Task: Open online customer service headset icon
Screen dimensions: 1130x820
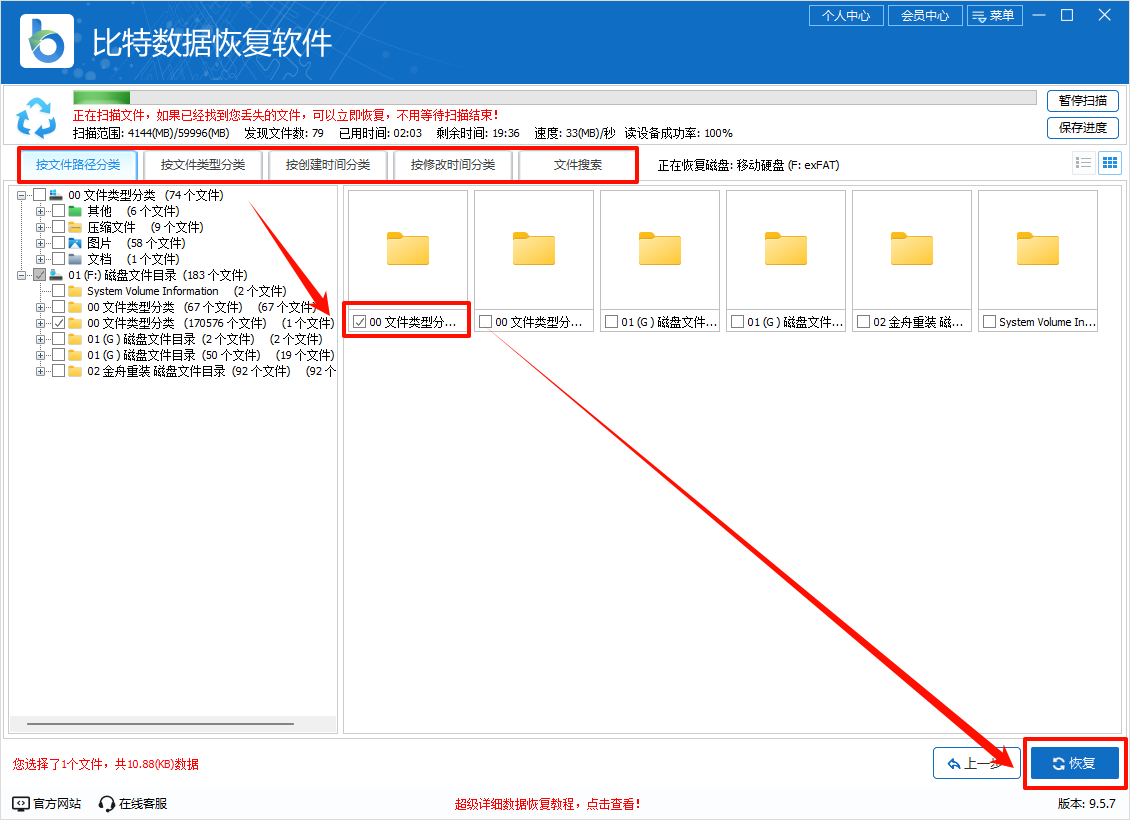Action: (x=107, y=803)
